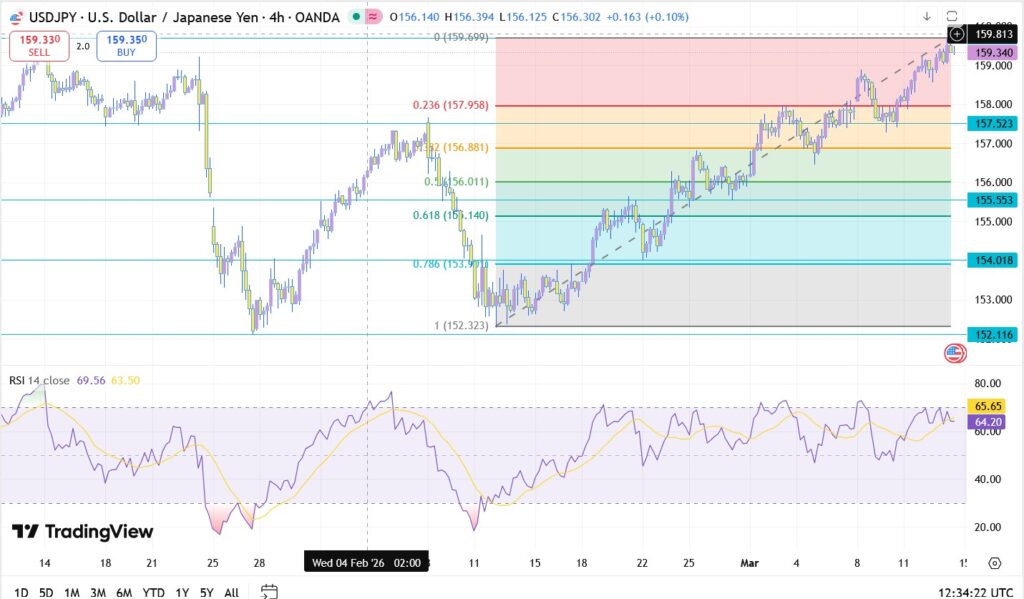1024x599 pixels.
Task: Click the TradingView logo
Action: click(x=83, y=532)
